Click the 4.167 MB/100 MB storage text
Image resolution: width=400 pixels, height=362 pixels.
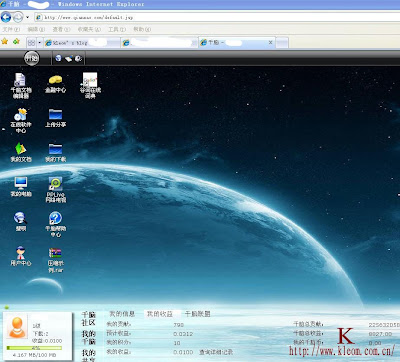tap(34, 355)
